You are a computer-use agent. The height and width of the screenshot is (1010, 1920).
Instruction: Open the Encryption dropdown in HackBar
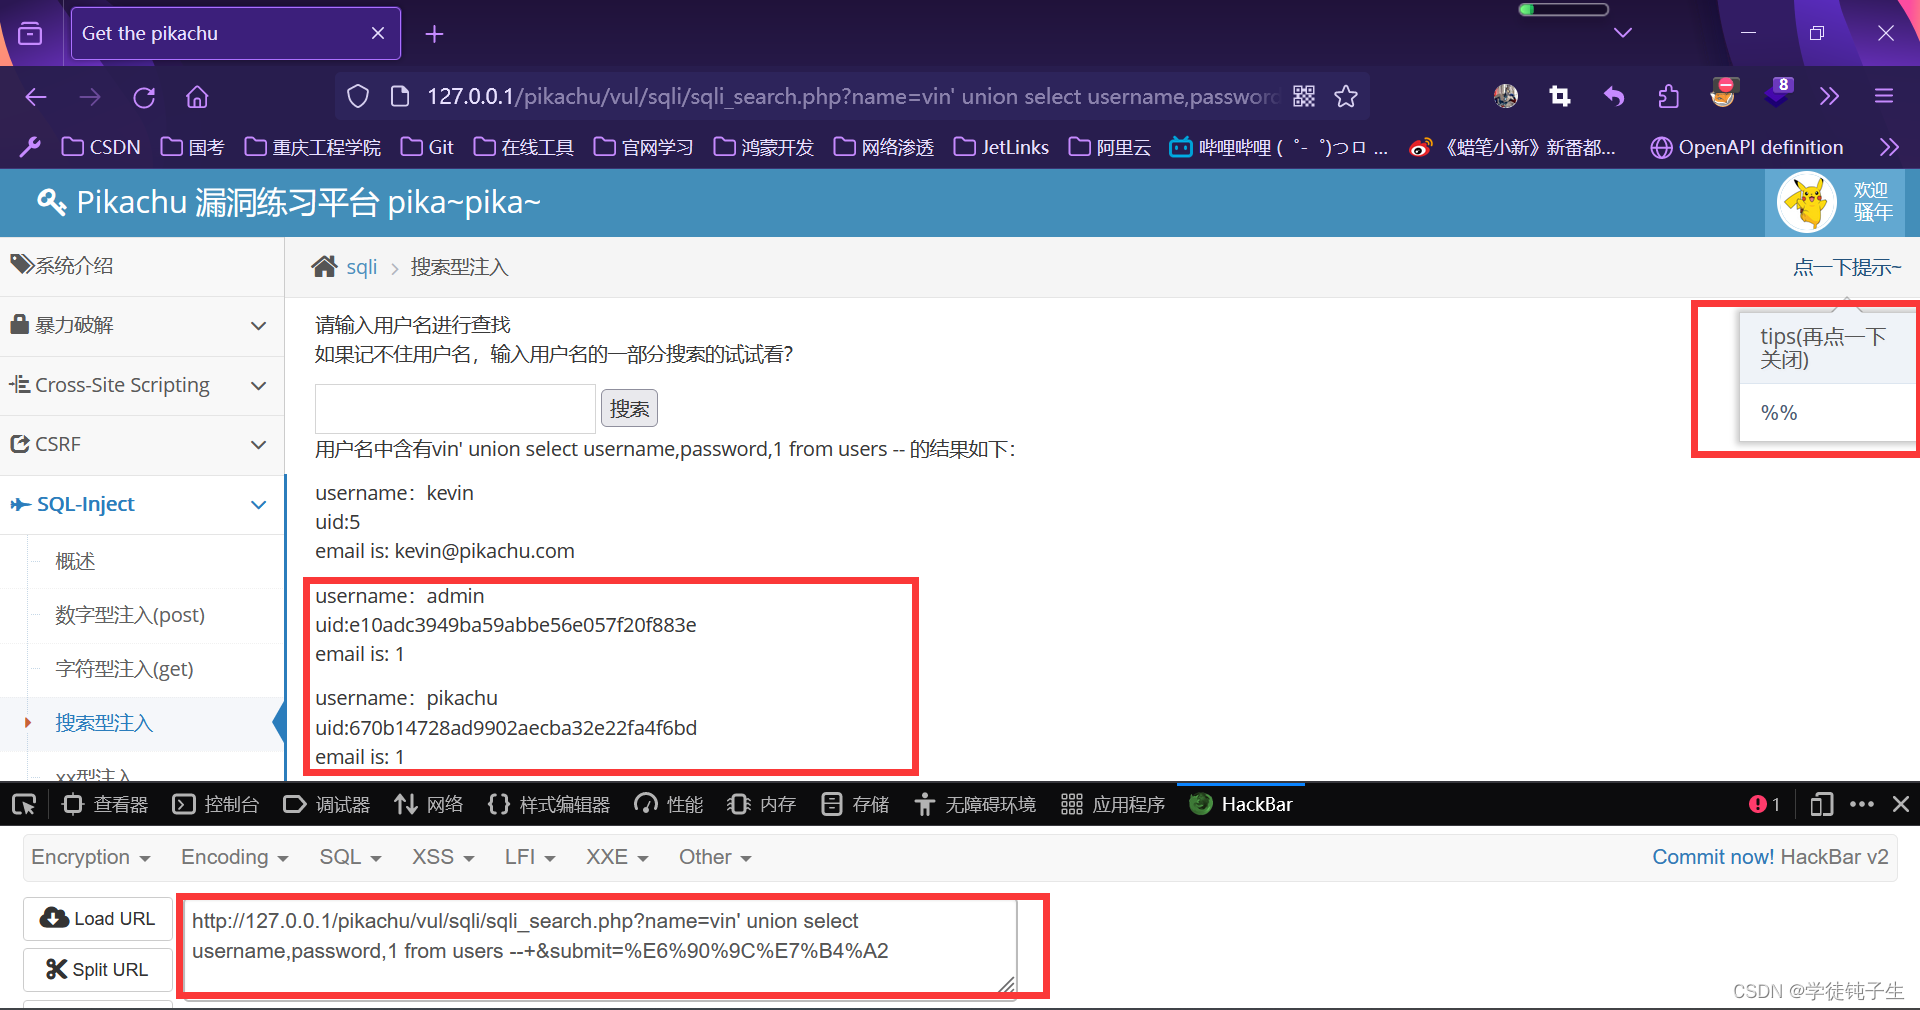(x=91, y=857)
